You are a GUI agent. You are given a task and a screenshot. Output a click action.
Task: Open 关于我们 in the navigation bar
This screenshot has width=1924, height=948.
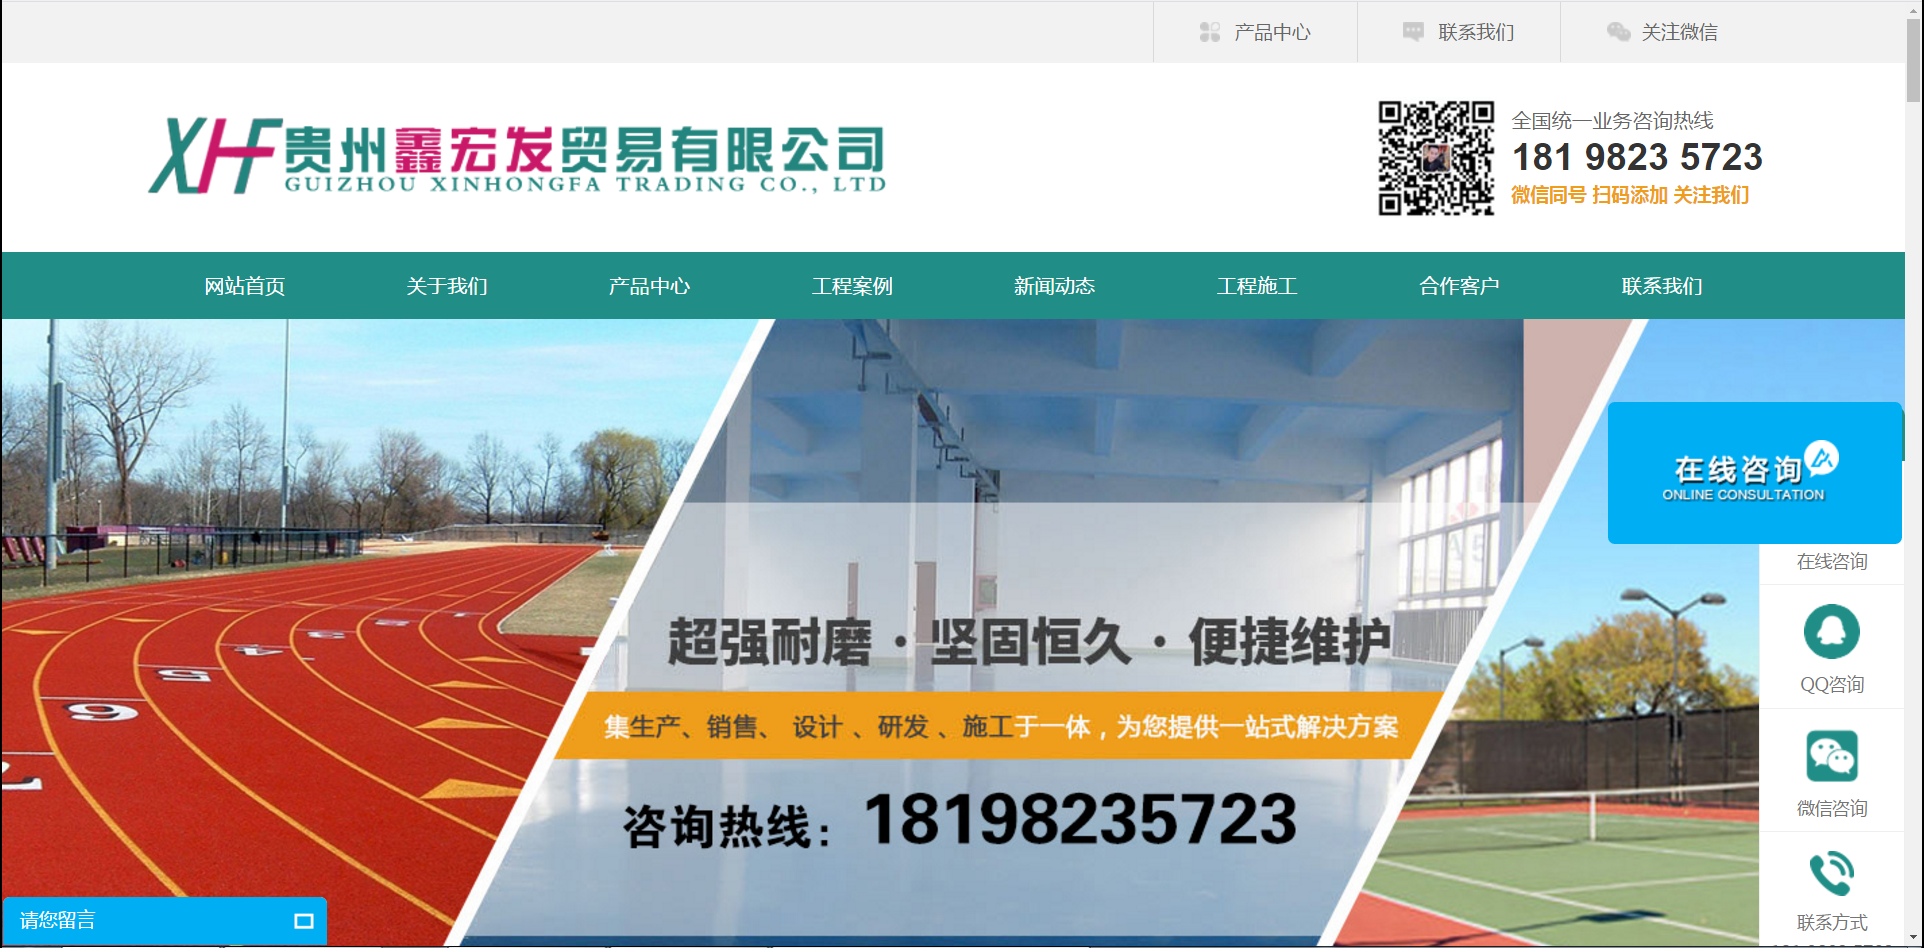coord(447,286)
